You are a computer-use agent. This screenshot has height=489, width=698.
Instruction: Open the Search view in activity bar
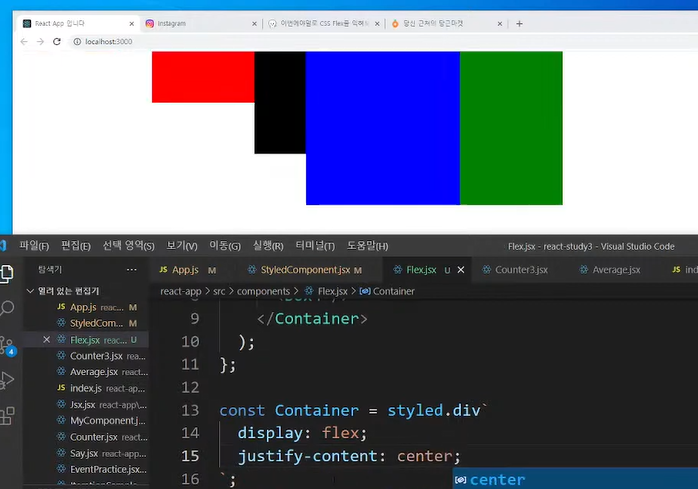pyautogui.click(x=7, y=308)
